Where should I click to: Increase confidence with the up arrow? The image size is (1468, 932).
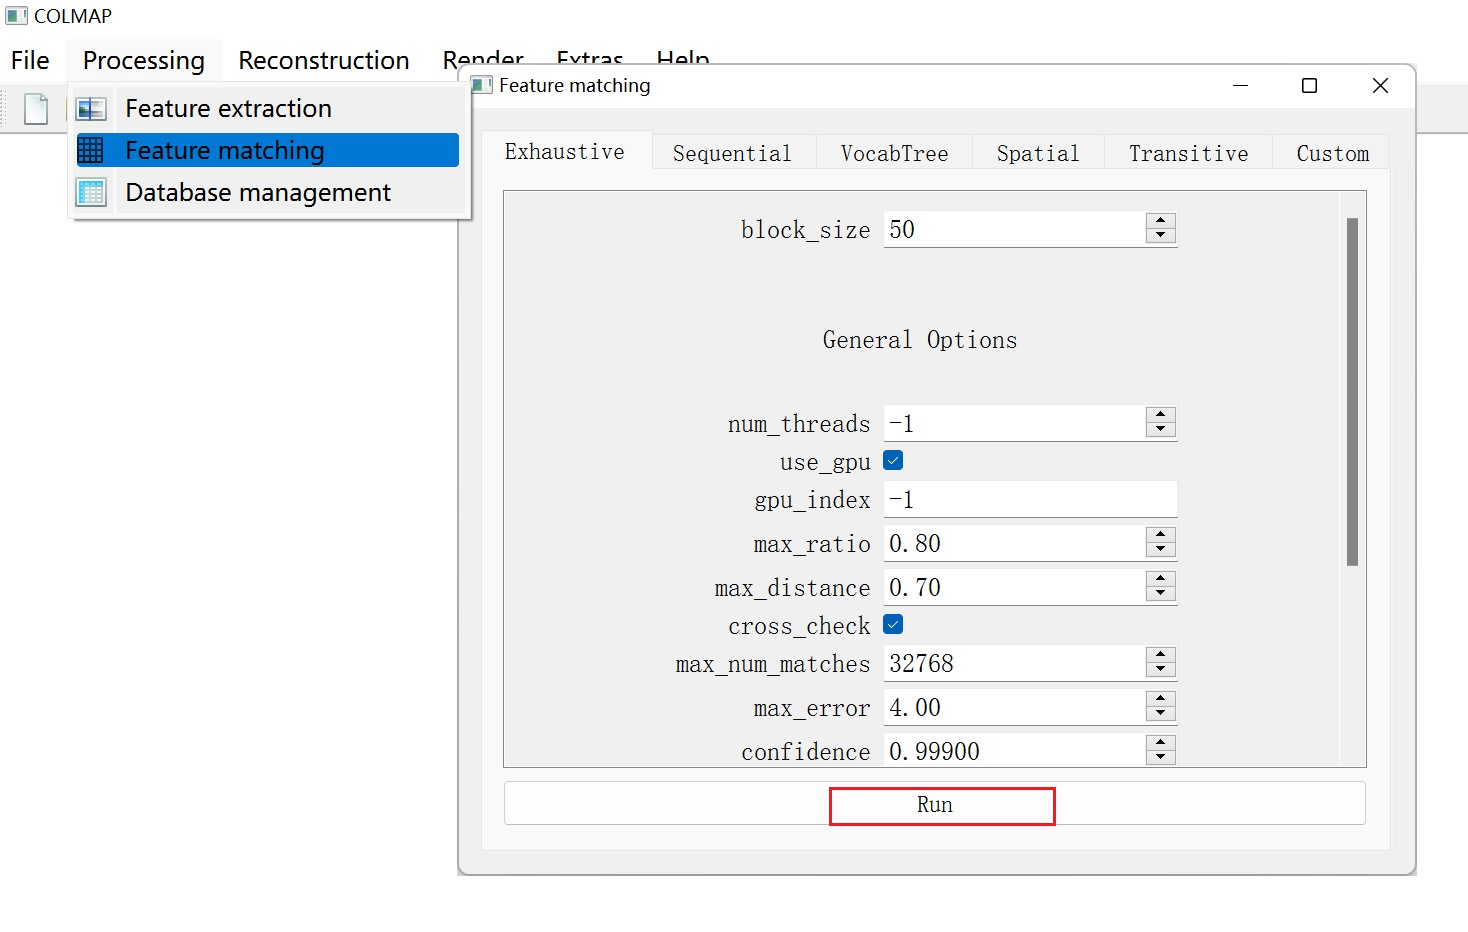point(1161,743)
